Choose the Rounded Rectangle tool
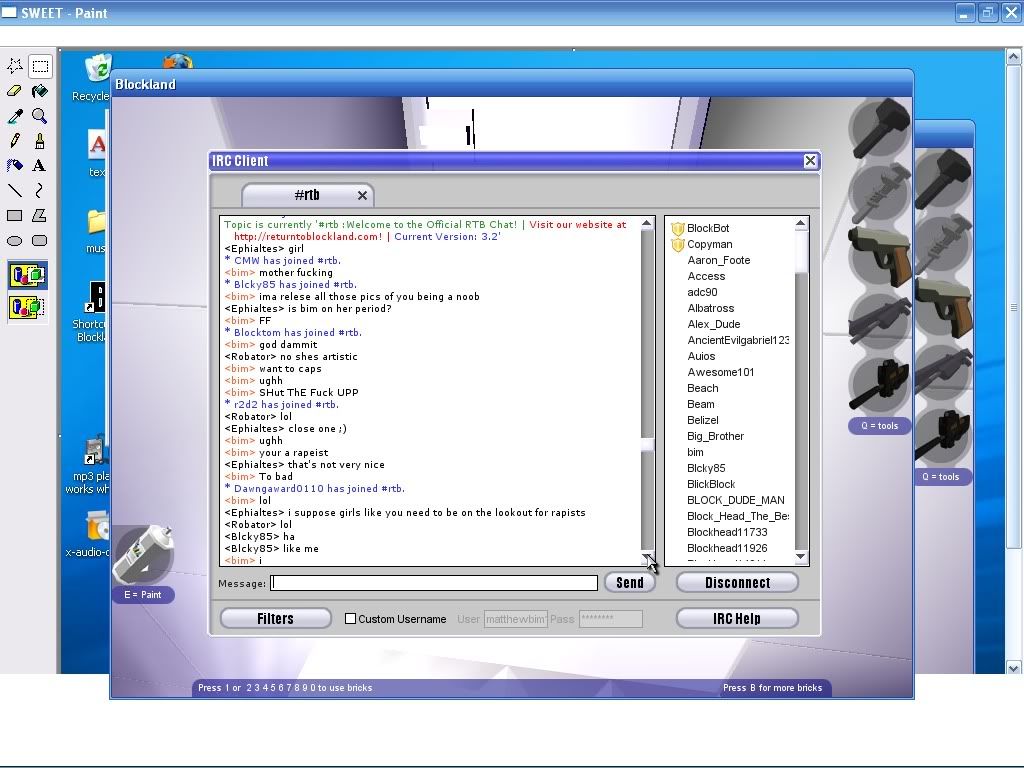Screen dimensions: 1024x768 (x=40, y=240)
